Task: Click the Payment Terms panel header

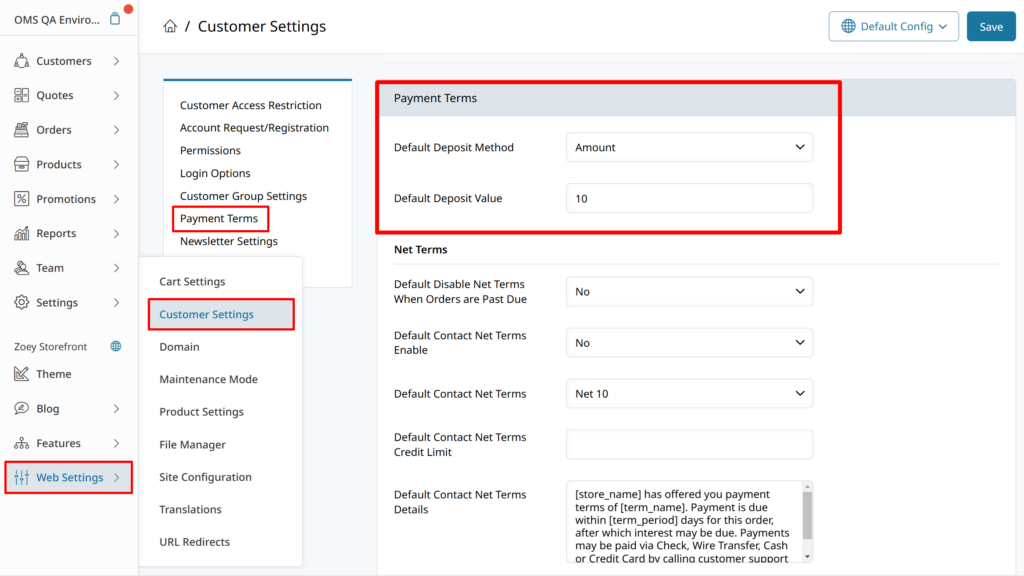Action: click(x=697, y=98)
